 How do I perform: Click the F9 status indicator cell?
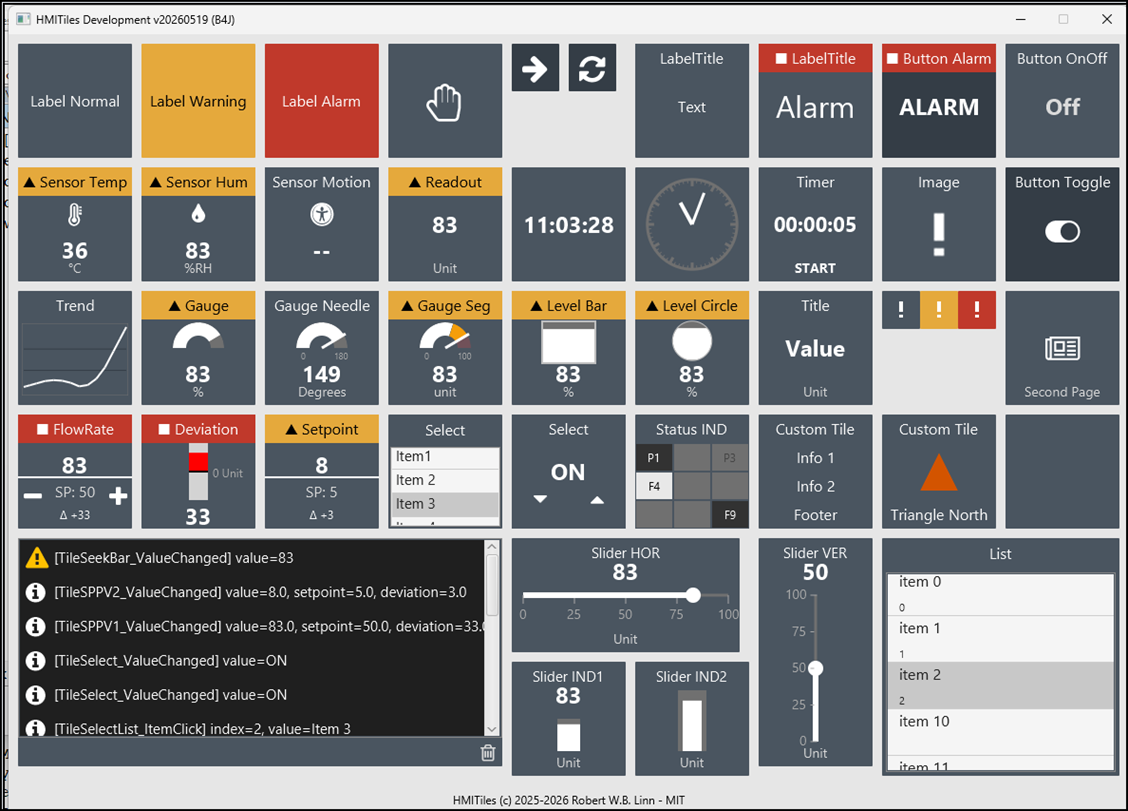(x=729, y=515)
